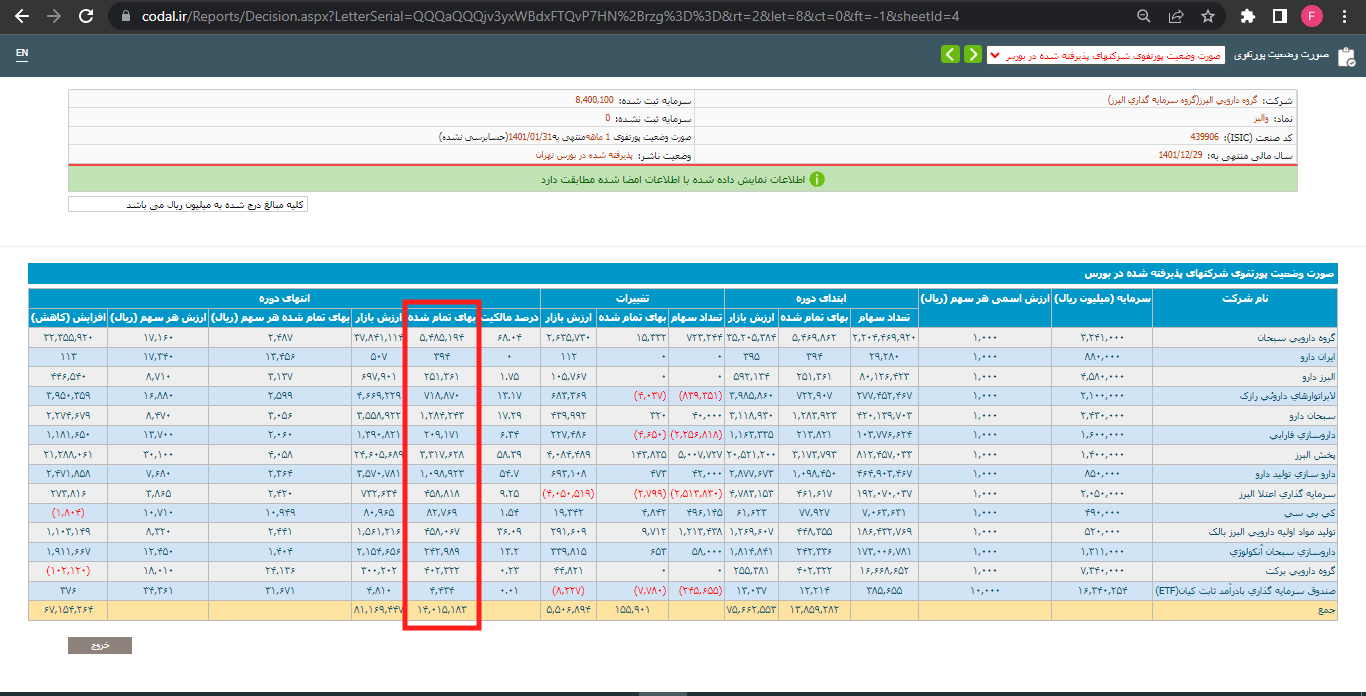This screenshot has width=1366, height=696.
Task: Click the clipboard report icon in header
Action: (x=1346, y=55)
